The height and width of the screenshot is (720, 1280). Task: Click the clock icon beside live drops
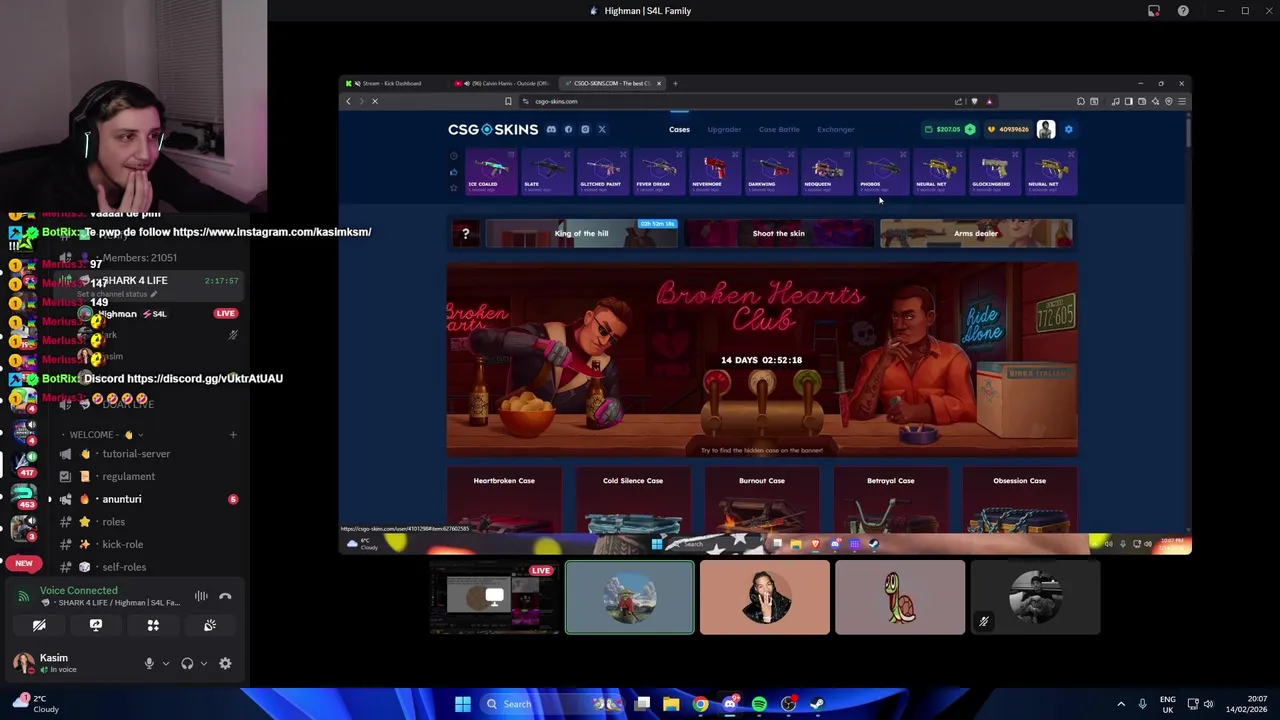tap(453, 156)
